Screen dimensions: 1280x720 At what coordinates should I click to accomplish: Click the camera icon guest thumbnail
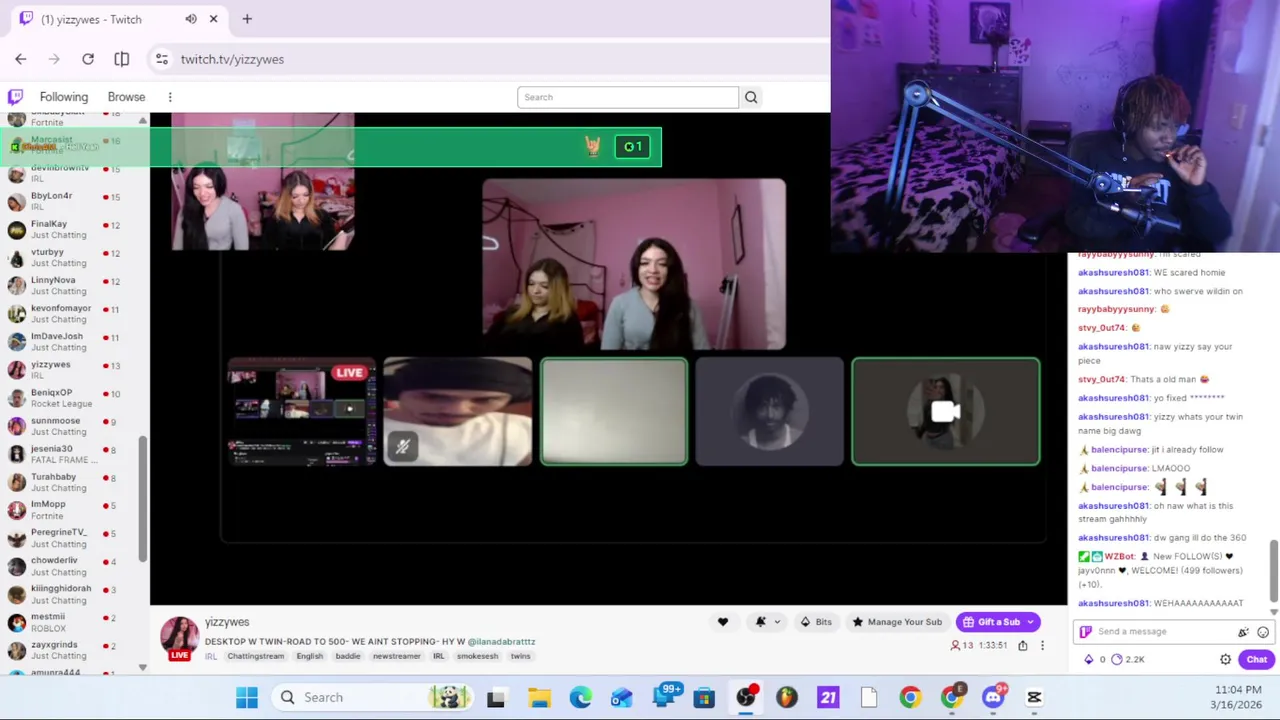[x=946, y=411]
